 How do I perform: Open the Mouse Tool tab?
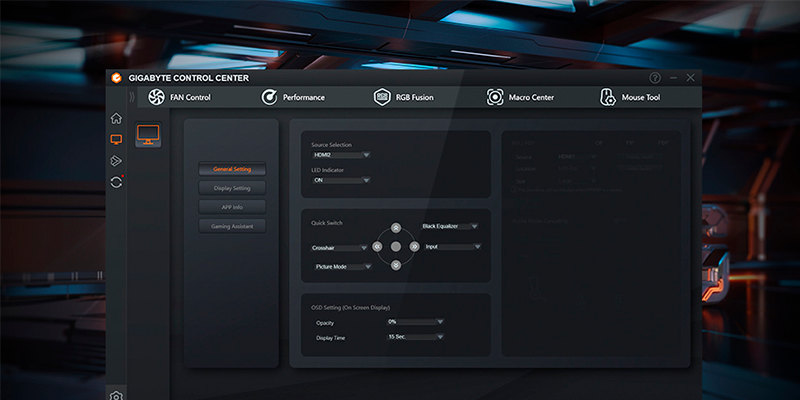coord(630,97)
